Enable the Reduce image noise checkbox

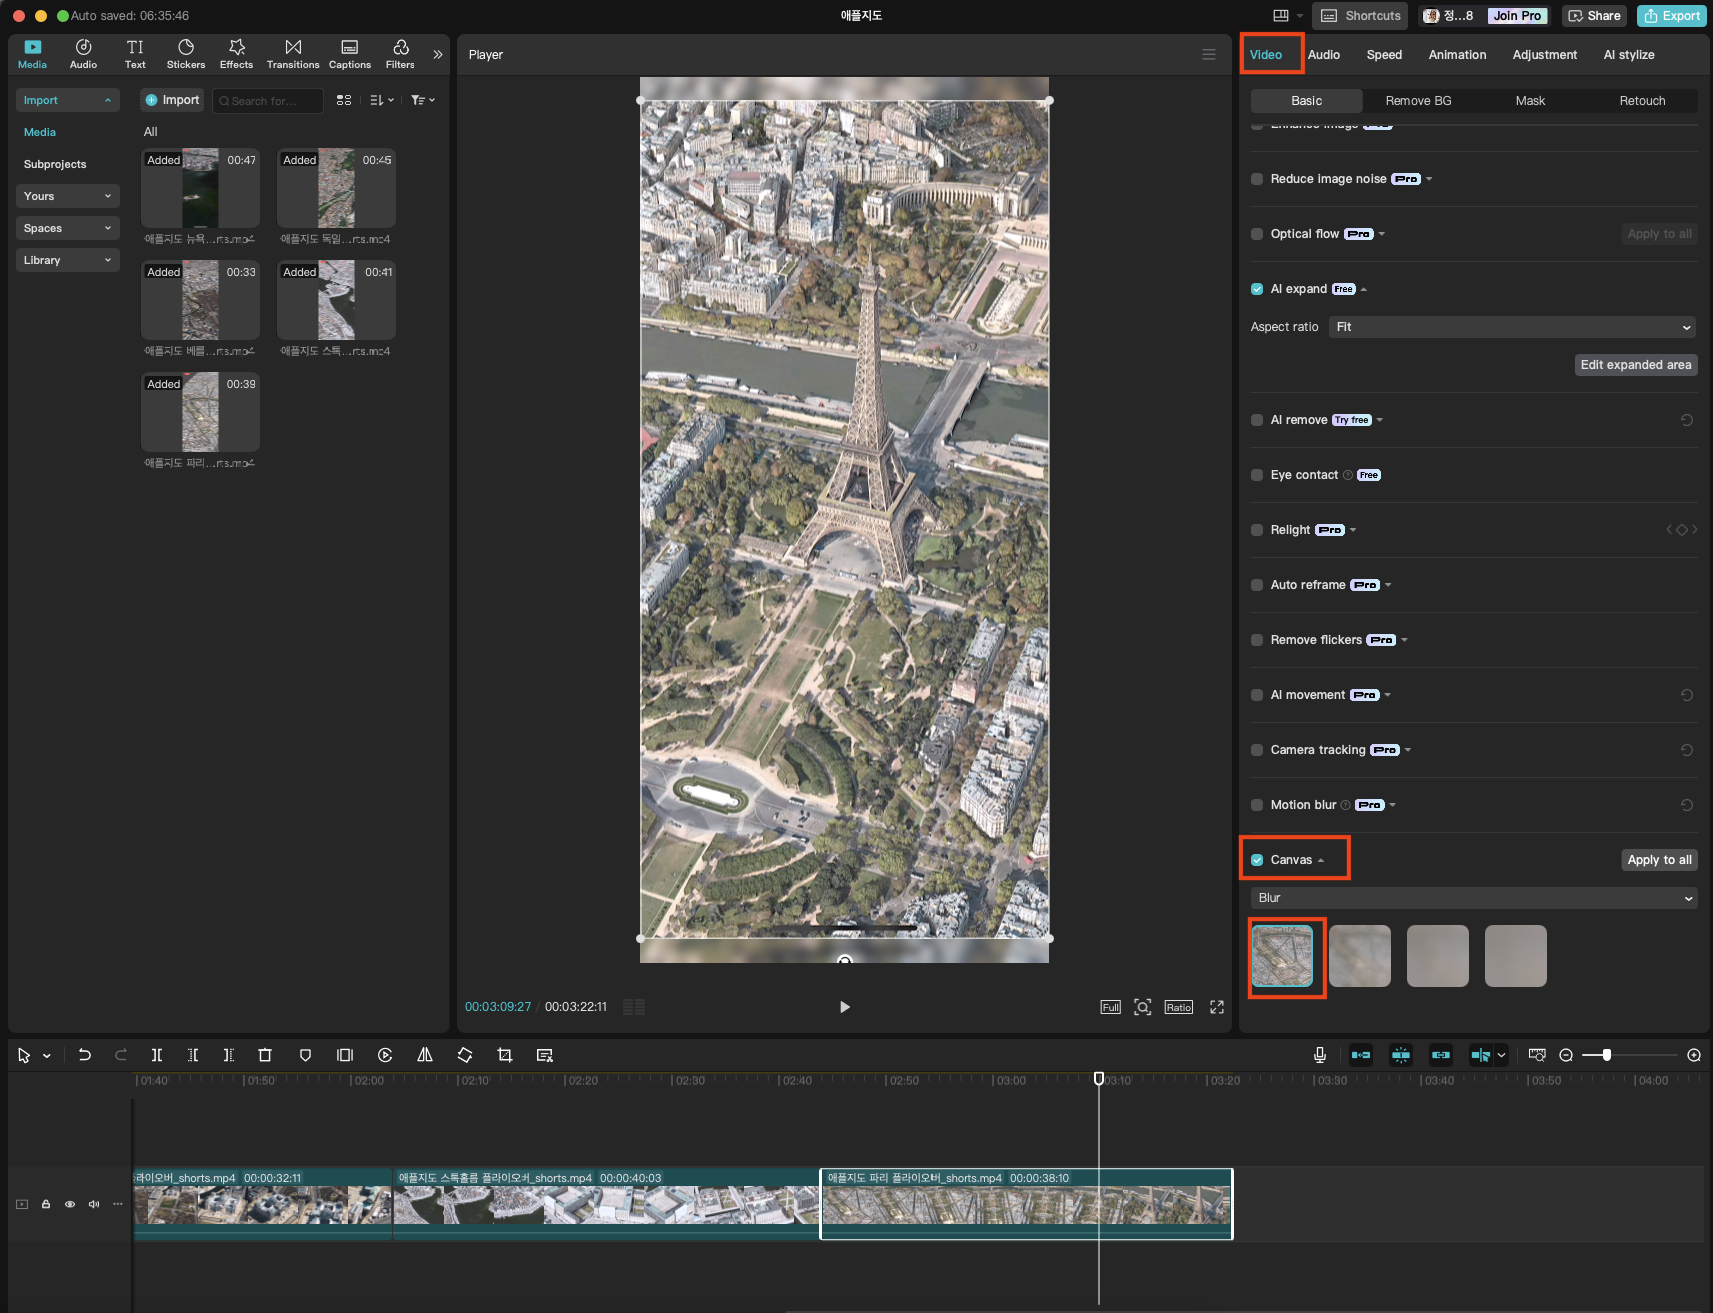[x=1257, y=179]
